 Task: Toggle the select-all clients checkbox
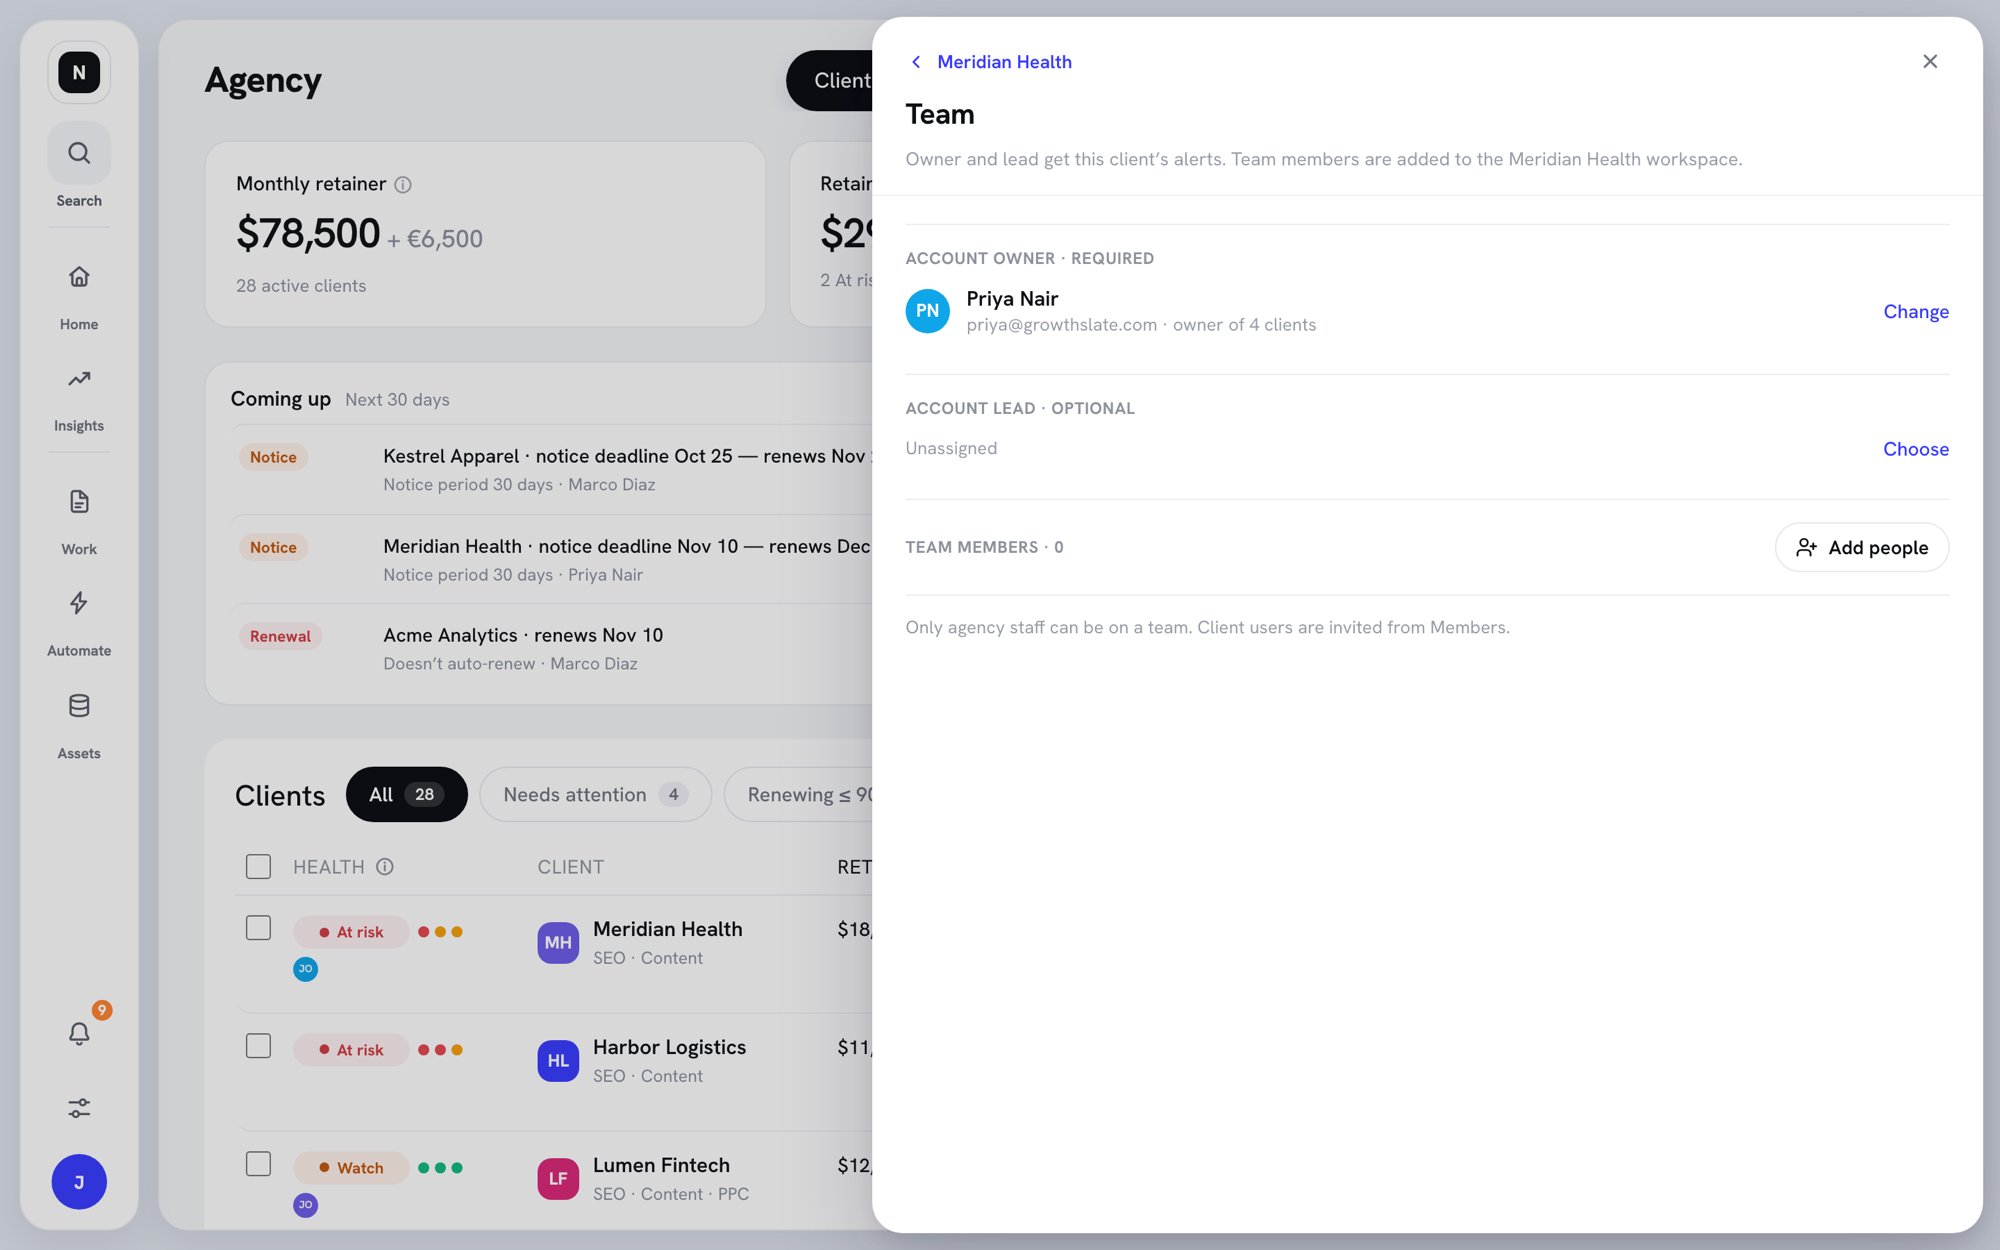pyautogui.click(x=258, y=867)
